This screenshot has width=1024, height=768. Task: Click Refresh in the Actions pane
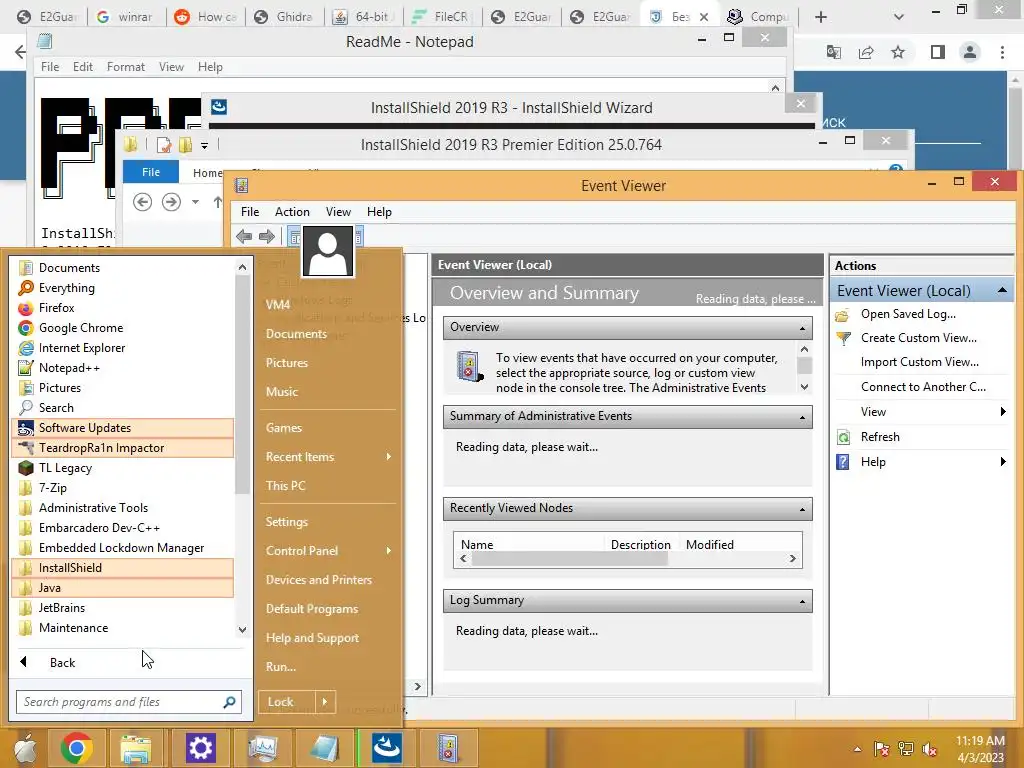coord(880,437)
